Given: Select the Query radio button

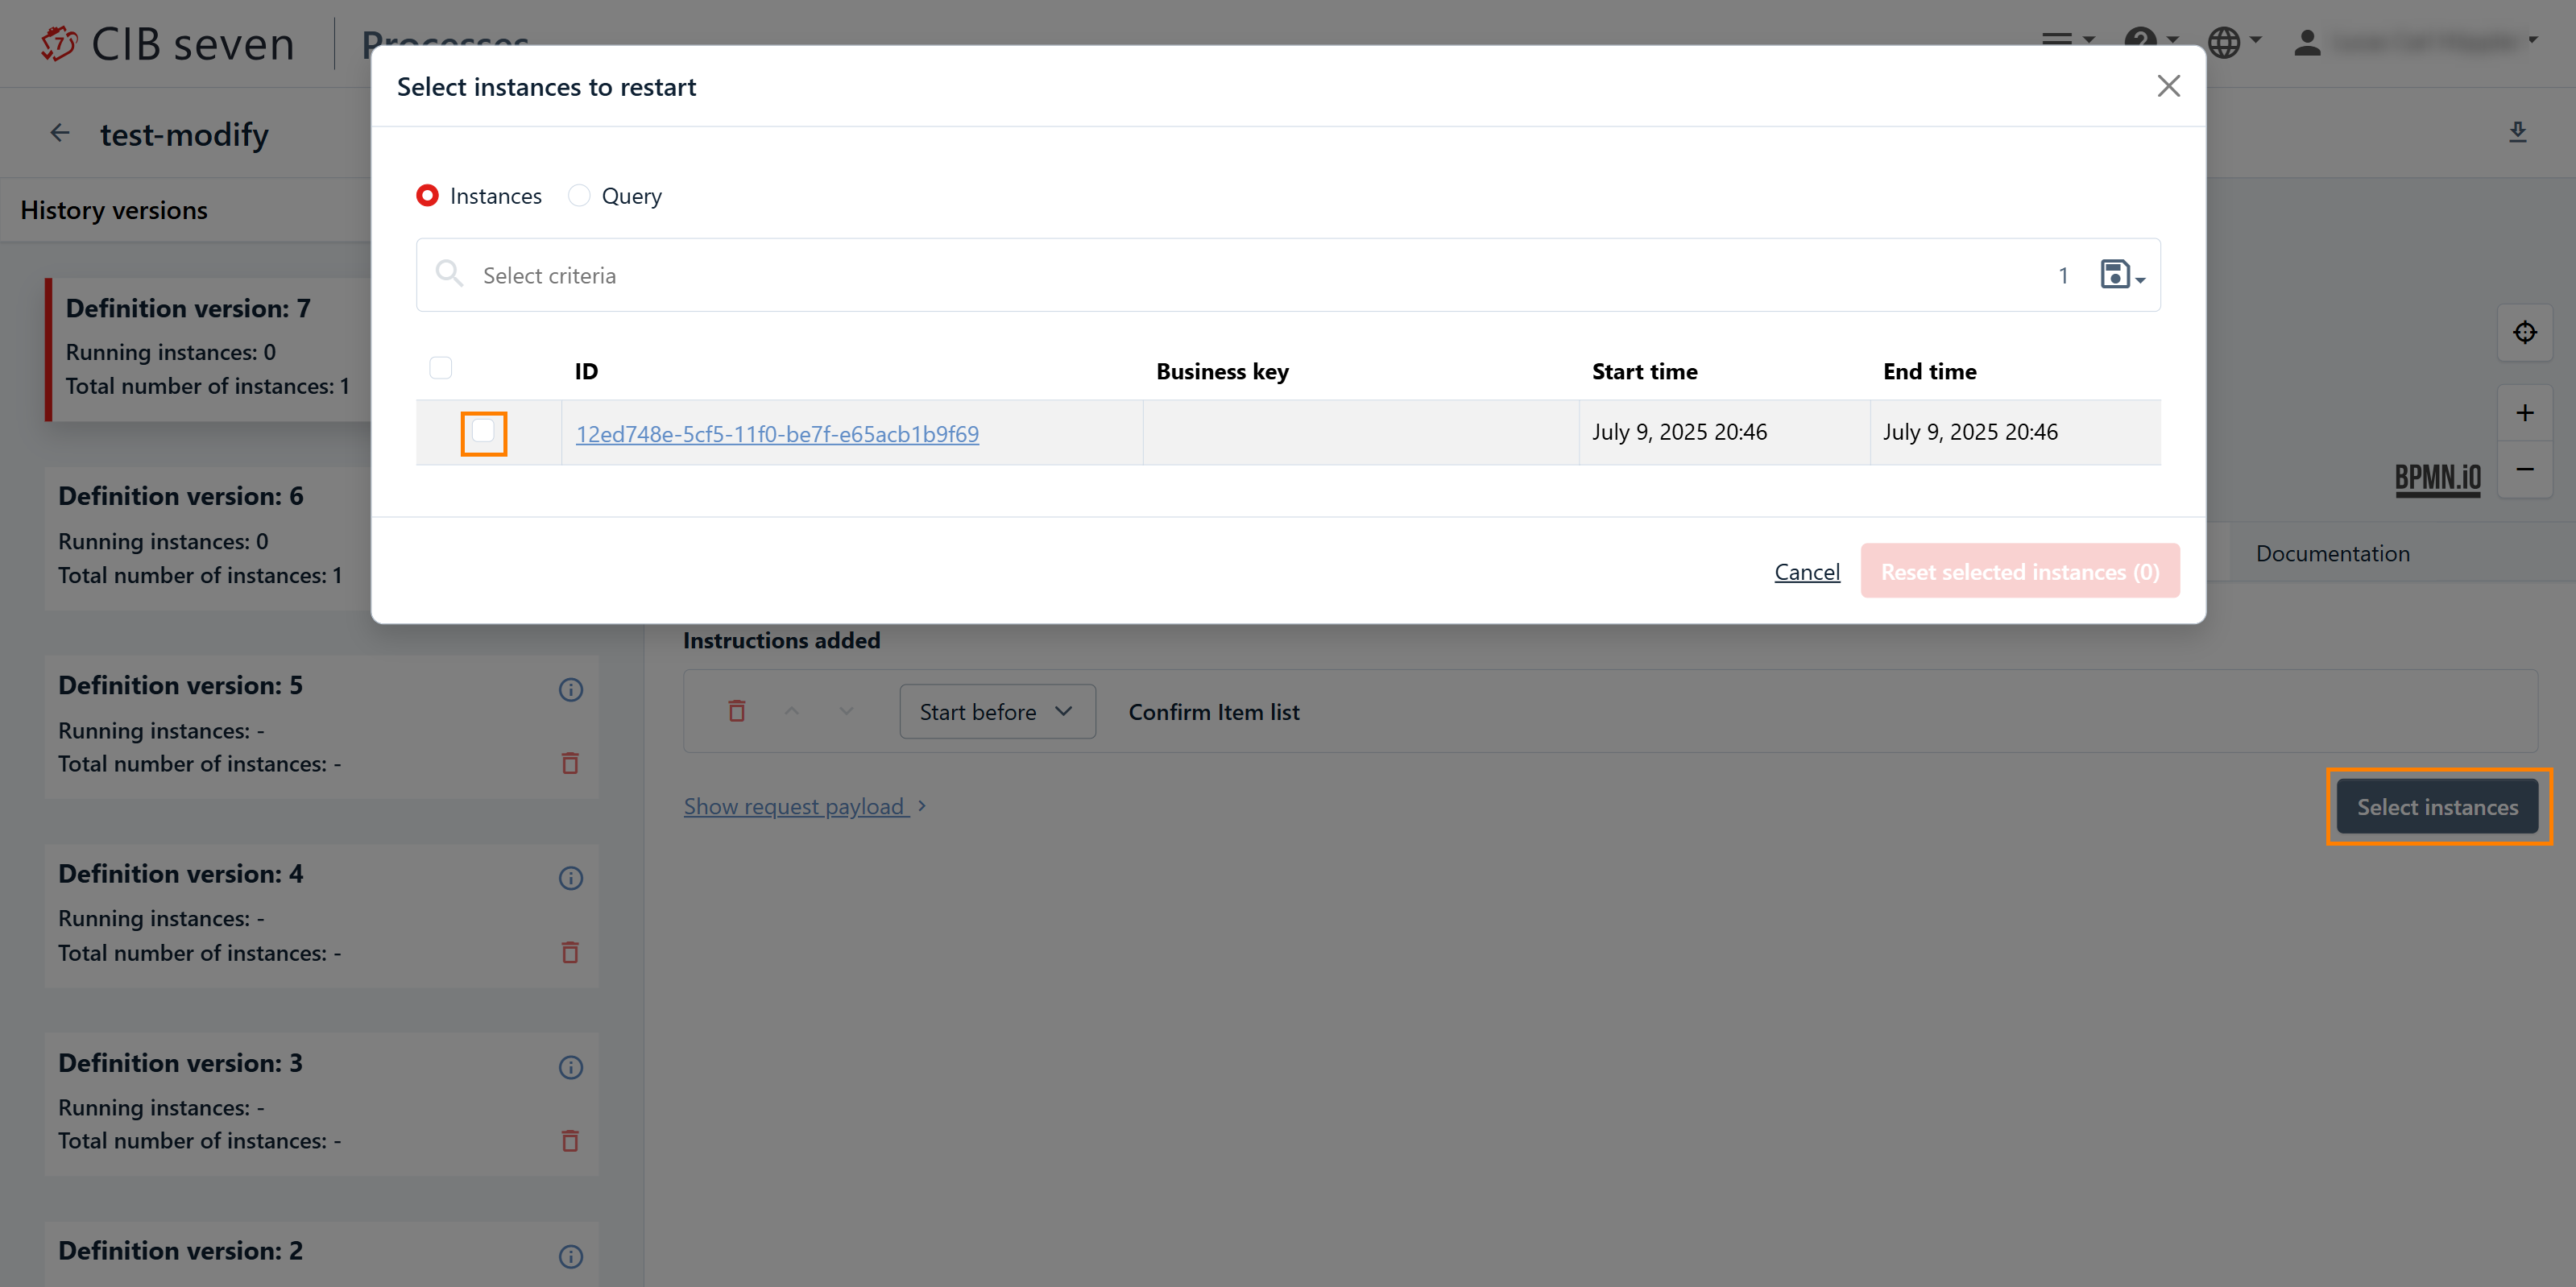Looking at the screenshot, I should pyautogui.click(x=579, y=196).
